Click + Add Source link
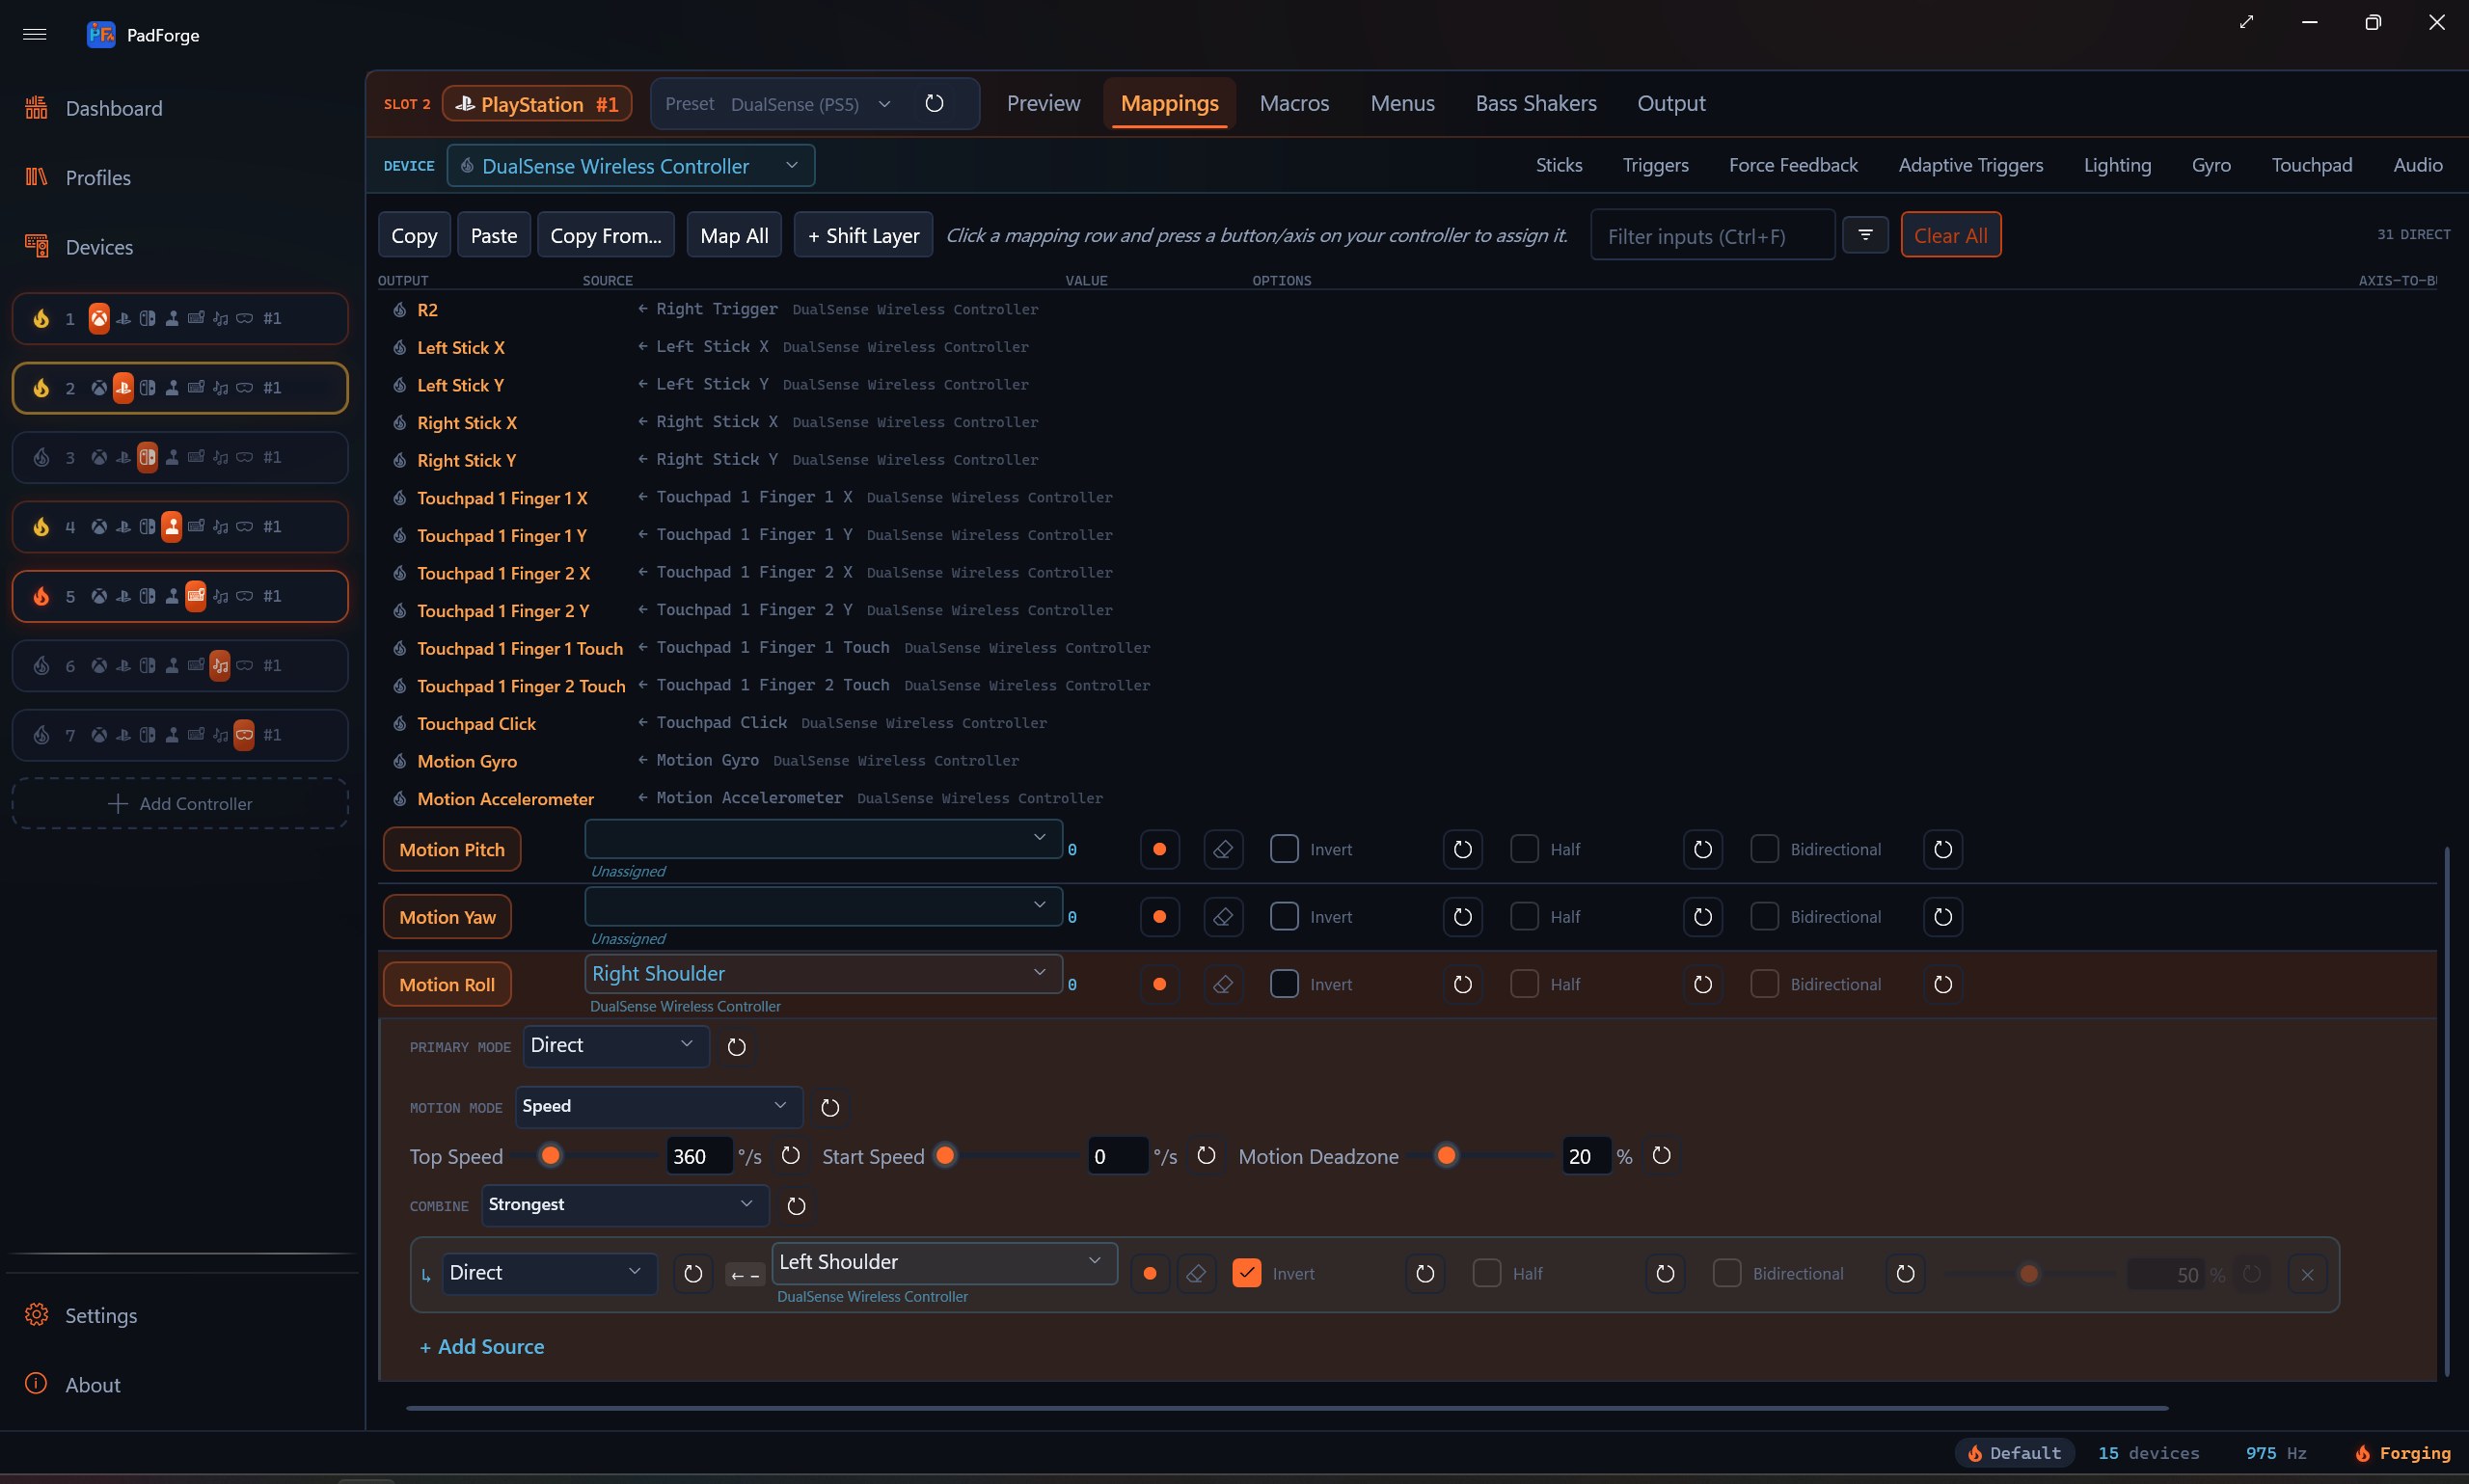Screen dimensions: 2469x1484 [x=482, y=1347]
